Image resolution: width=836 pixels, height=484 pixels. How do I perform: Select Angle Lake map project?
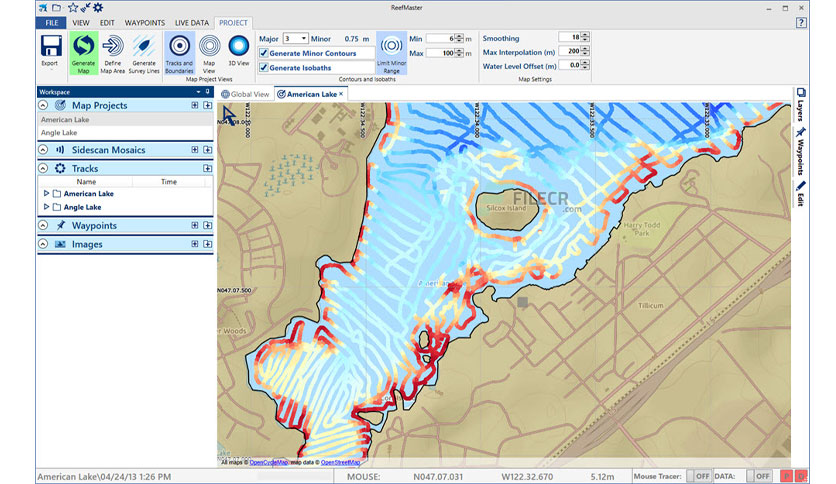pos(125,133)
